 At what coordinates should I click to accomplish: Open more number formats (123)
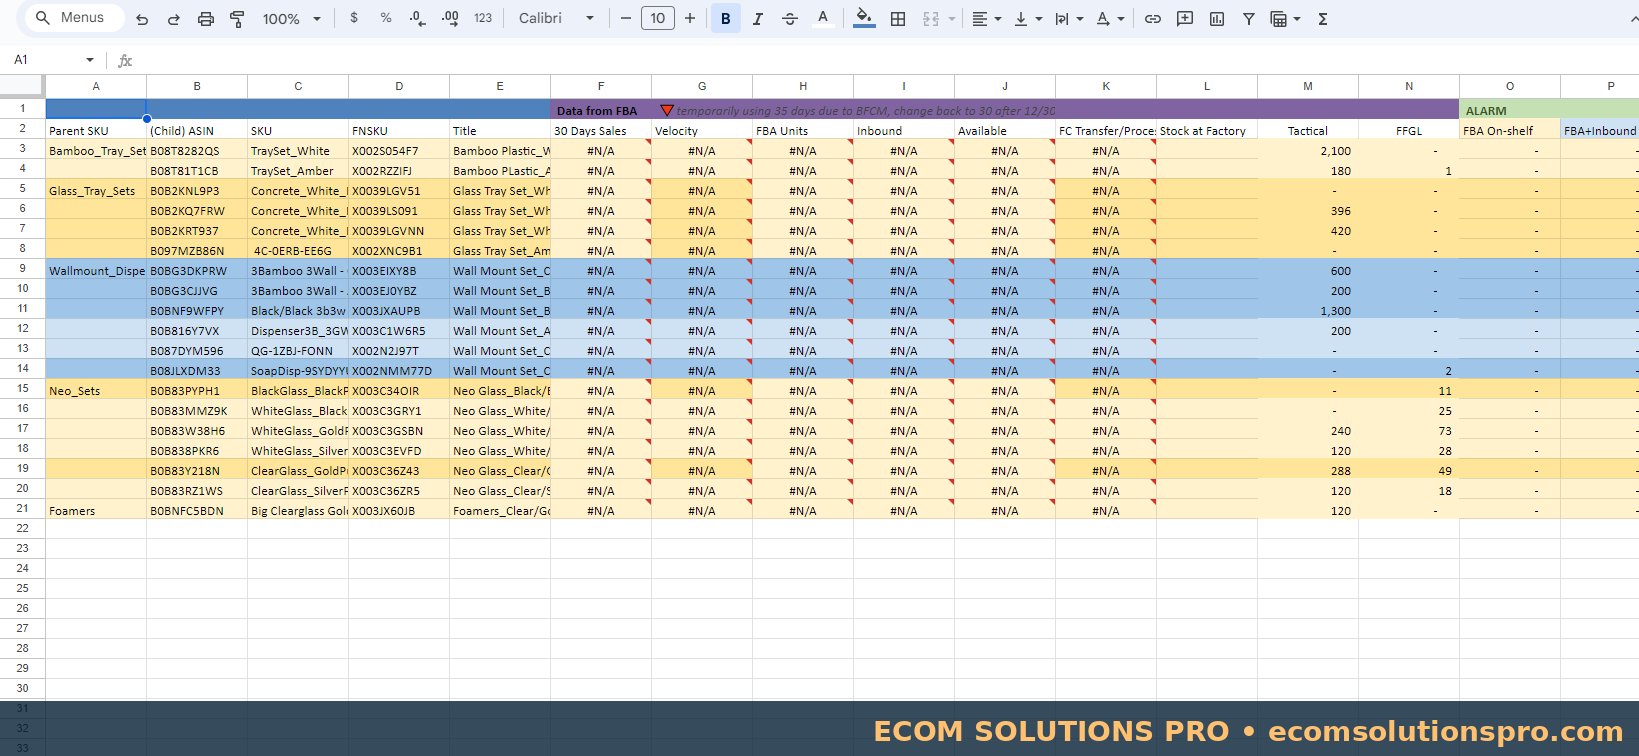pyautogui.click(x=483, y=18)
